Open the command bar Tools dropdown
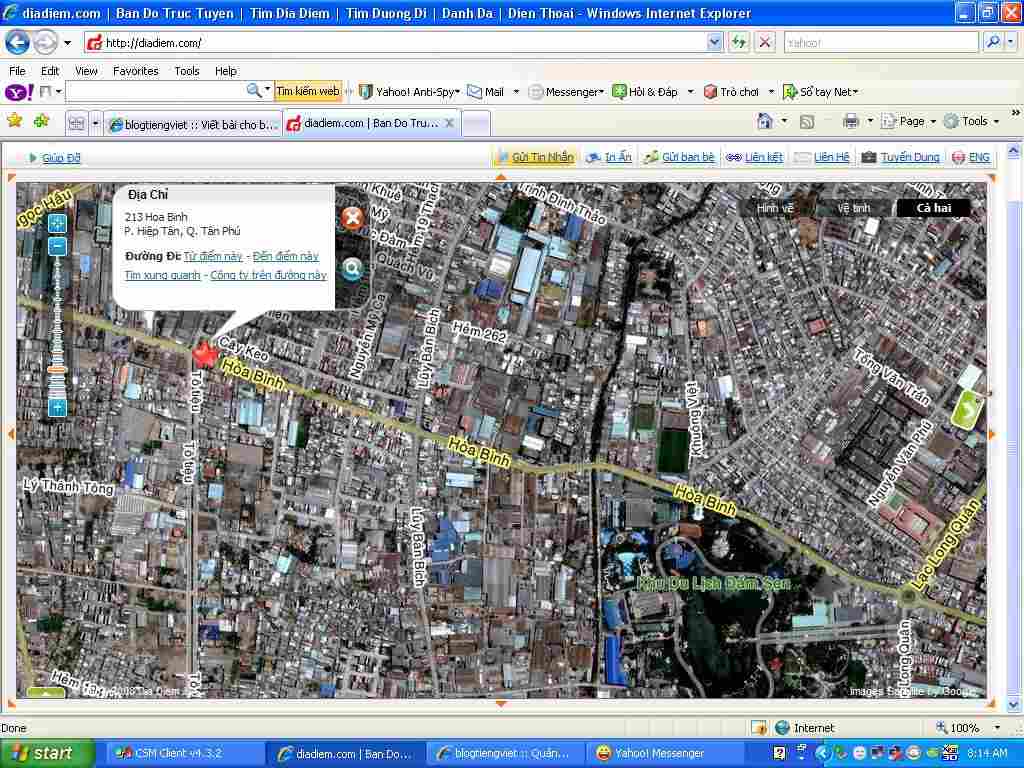 coord(971,121)
